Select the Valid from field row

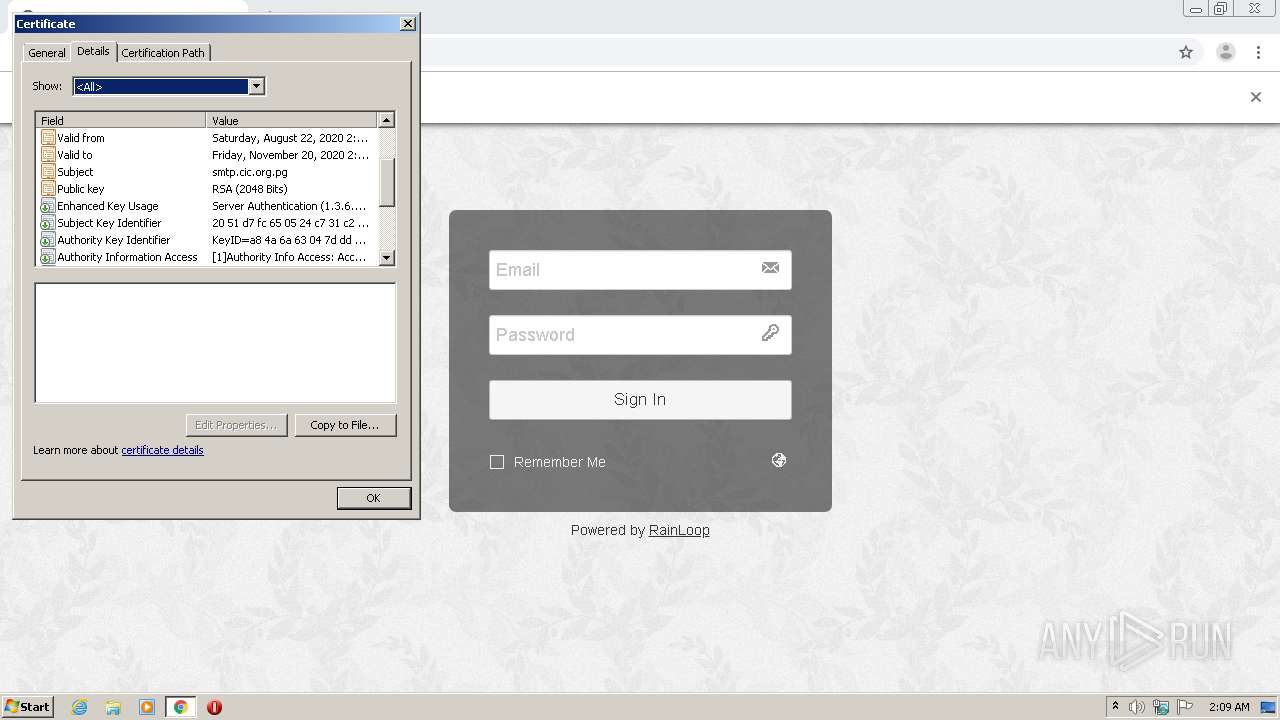click(207, 138)
